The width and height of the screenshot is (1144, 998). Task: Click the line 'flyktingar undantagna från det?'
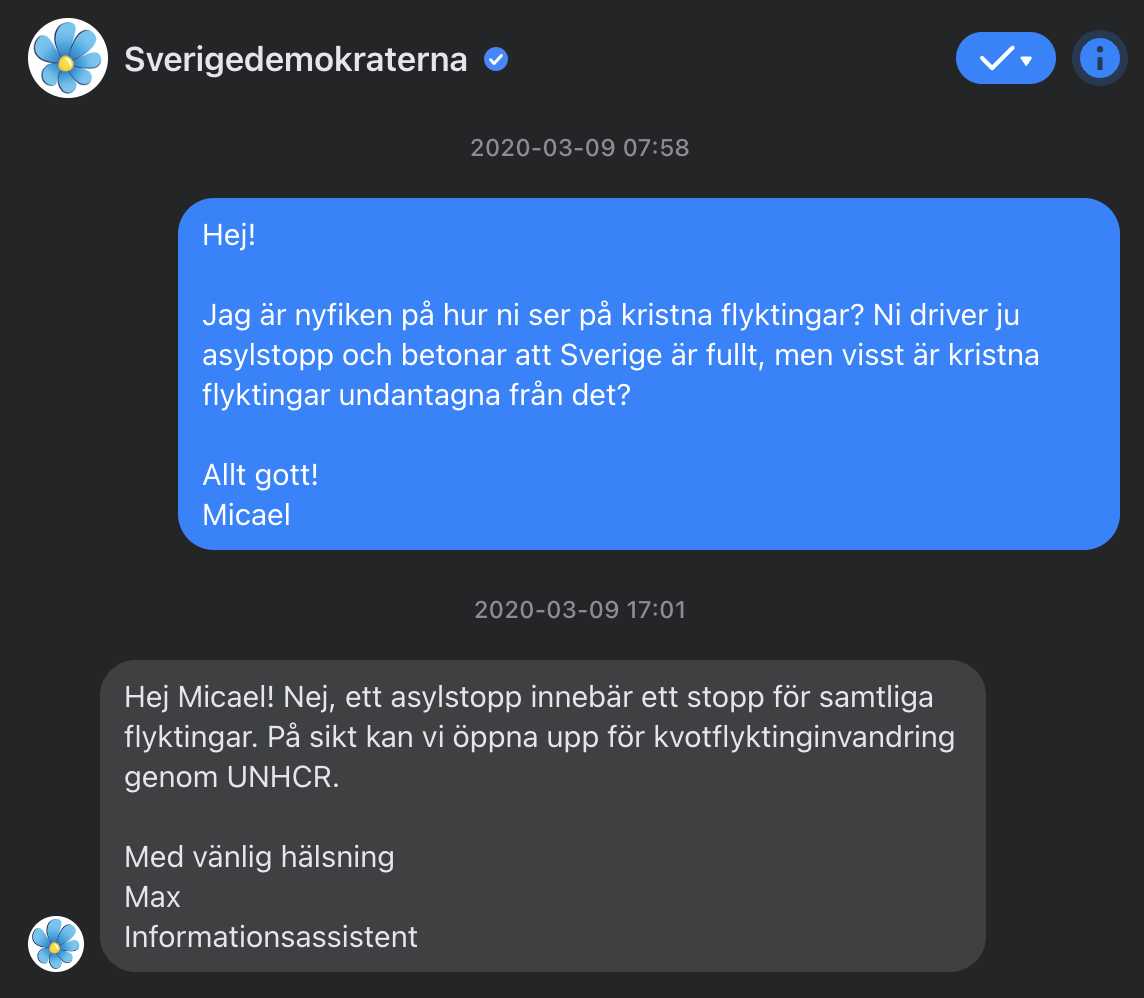[416, 395]
